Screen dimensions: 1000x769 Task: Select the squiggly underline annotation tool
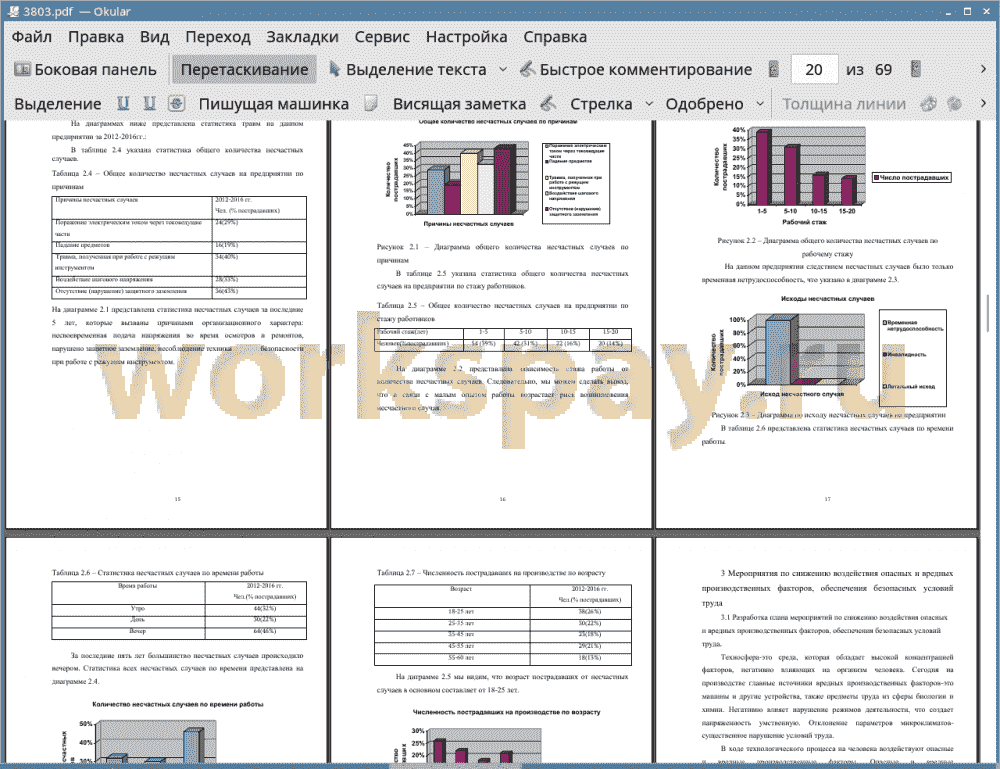tap(150, 103)
